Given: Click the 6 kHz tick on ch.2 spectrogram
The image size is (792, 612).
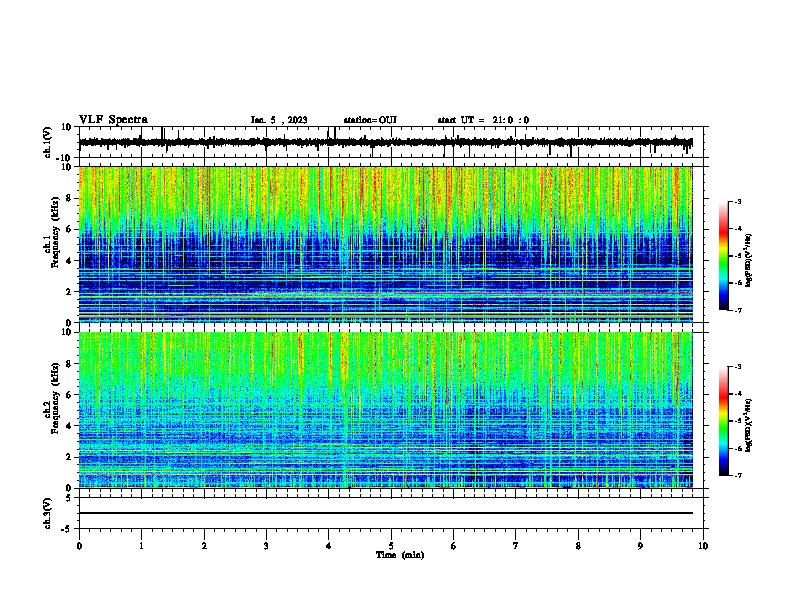Looking at the screenshot, I should point(69,395).
